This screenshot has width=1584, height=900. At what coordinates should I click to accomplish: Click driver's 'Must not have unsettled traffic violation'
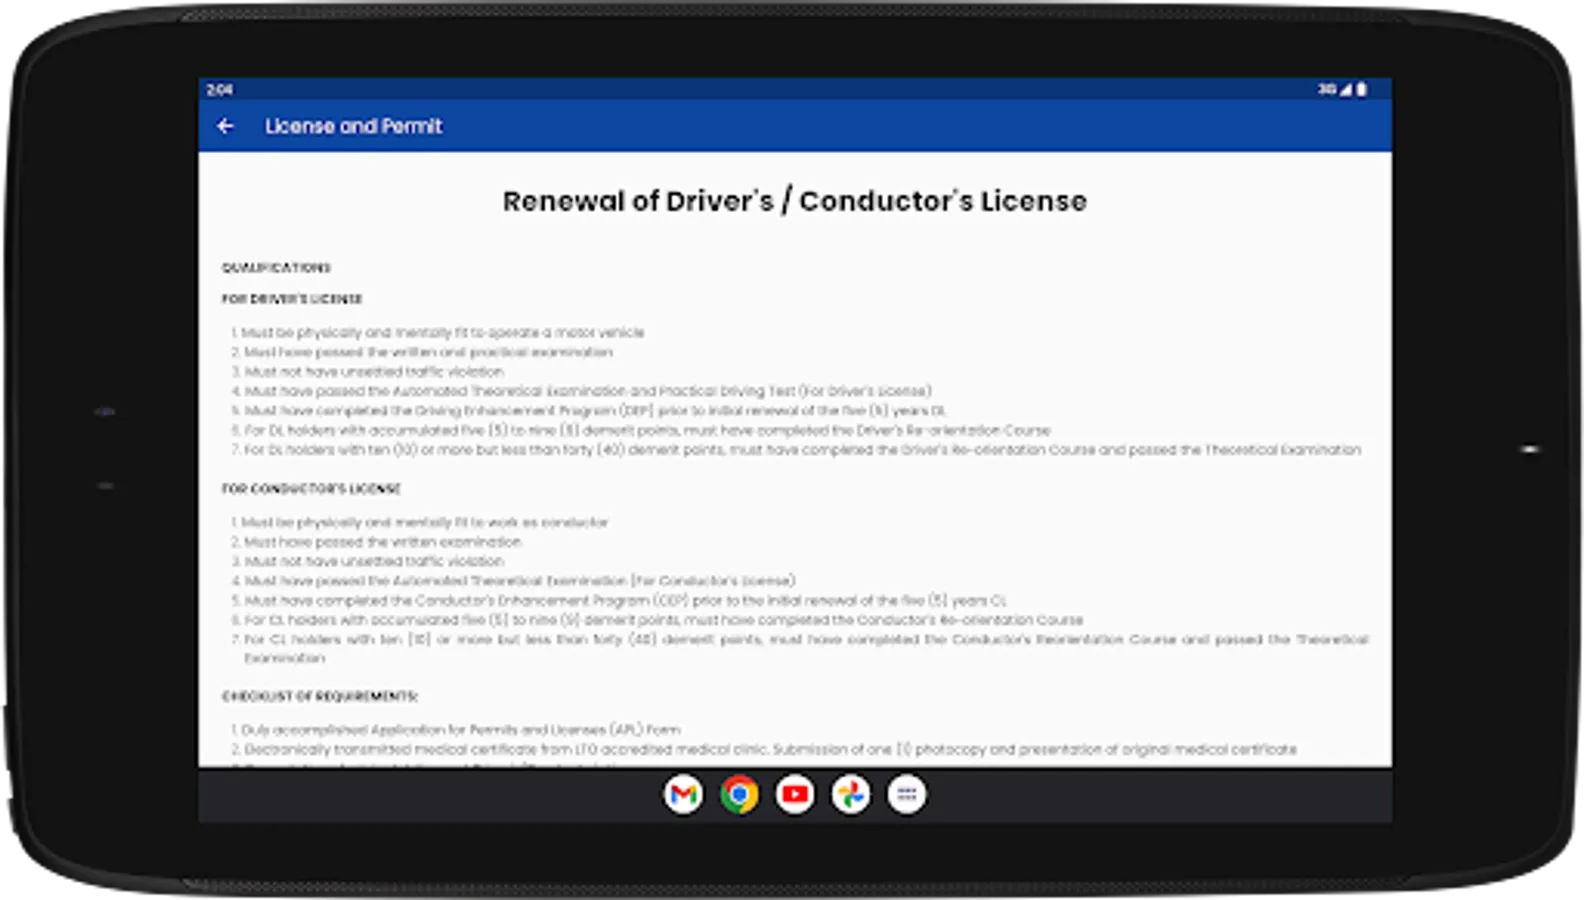tap(367, 371)
